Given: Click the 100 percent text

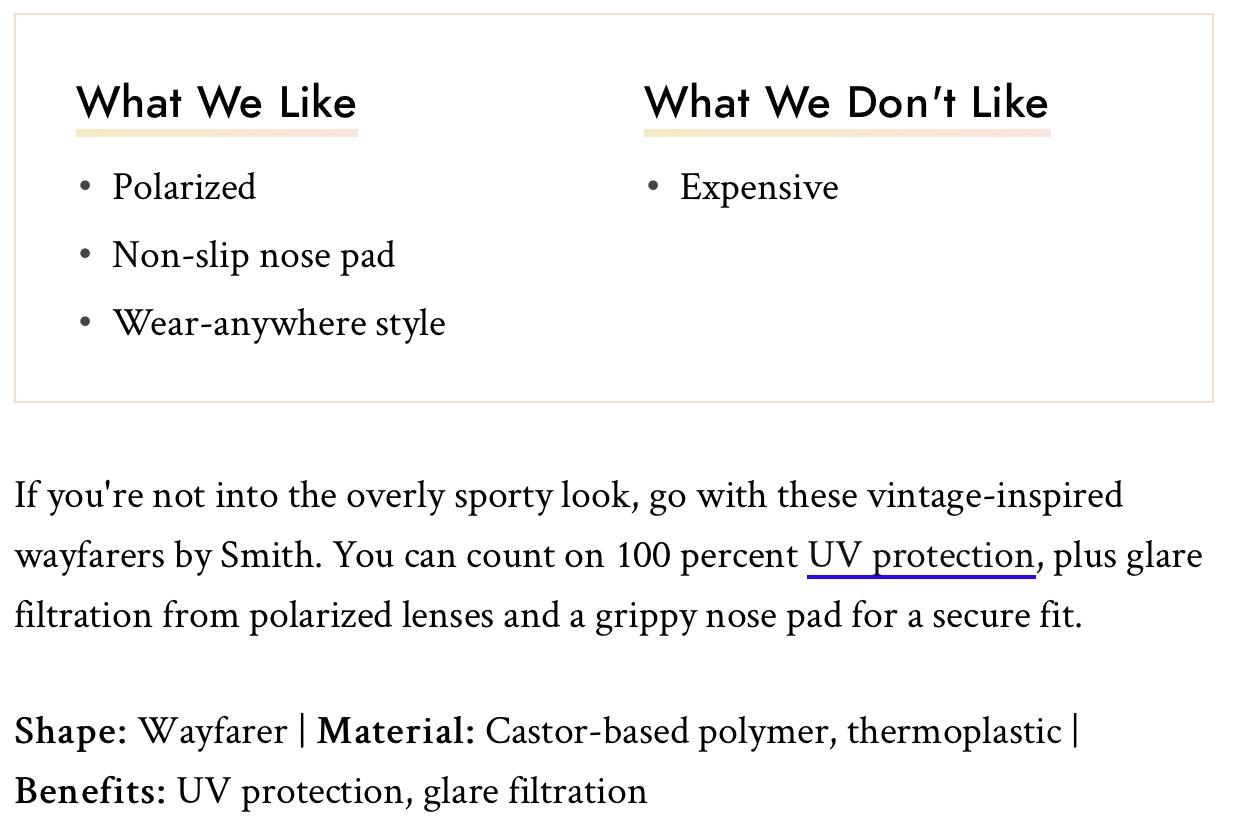Looking at the screenshot, I should point(707,556).
